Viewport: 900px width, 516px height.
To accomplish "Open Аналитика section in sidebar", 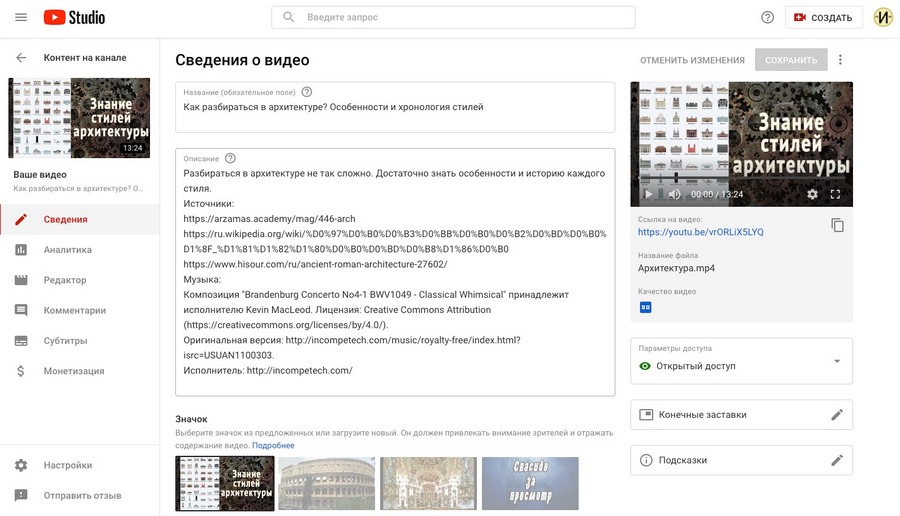I will tap(67, 250).
